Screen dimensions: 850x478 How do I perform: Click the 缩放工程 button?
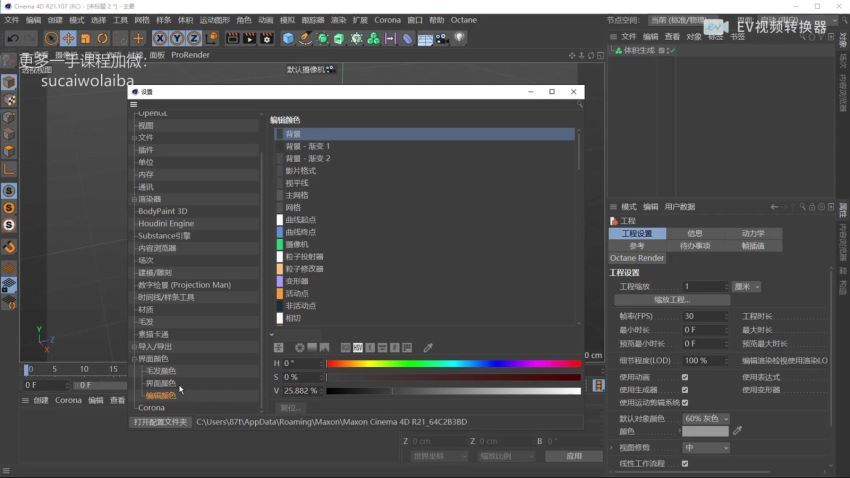pyautogui.click(x=672, y=300)
